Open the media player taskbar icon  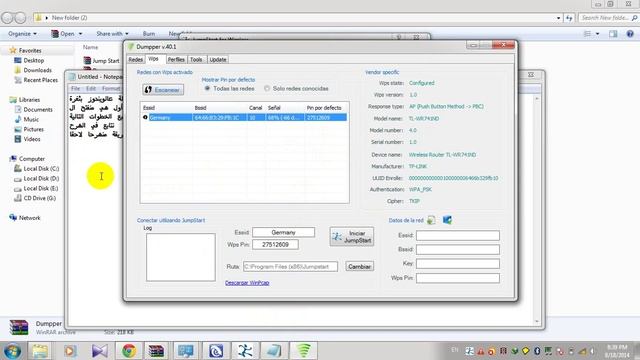[69, 351]
